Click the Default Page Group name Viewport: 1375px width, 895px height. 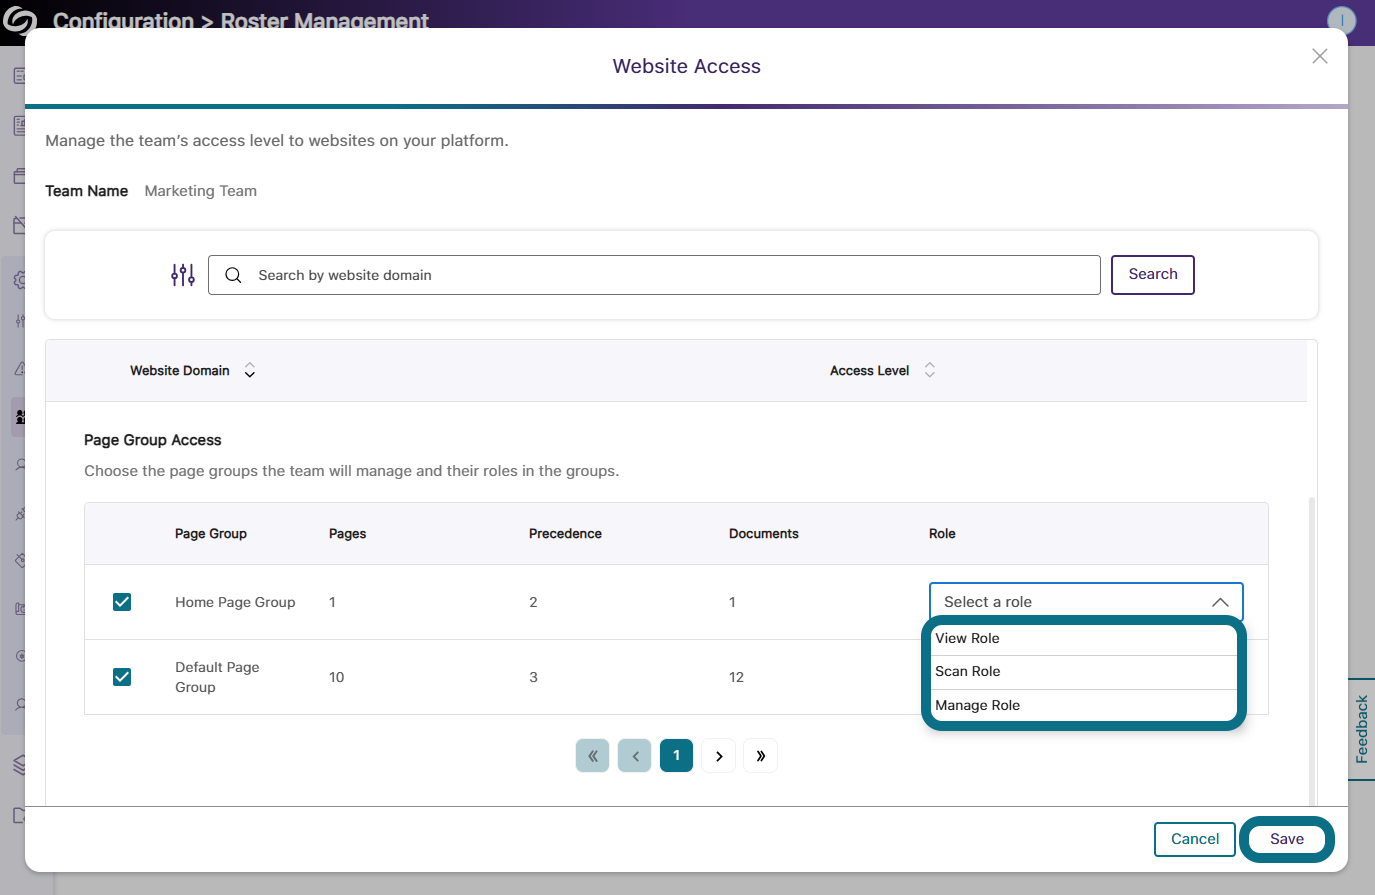(x=217, y=677)
